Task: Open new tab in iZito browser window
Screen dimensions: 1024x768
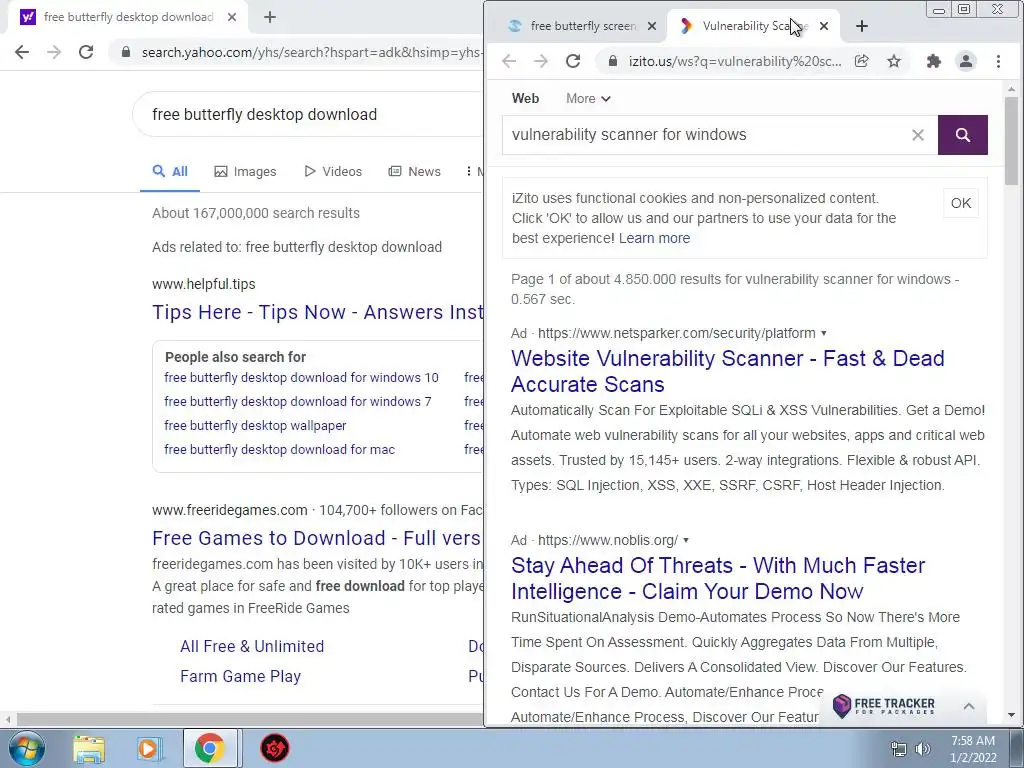Action: click(x=862, y=26)
